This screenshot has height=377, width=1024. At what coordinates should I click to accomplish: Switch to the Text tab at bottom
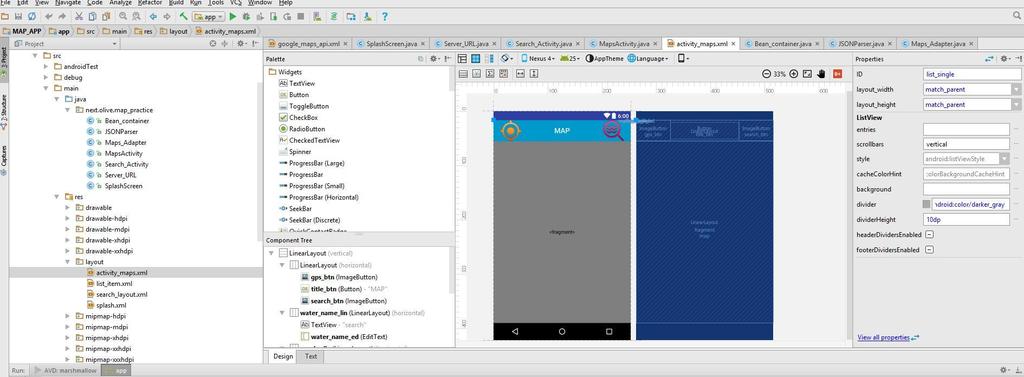pyautogui.click(x=311, y=356)
